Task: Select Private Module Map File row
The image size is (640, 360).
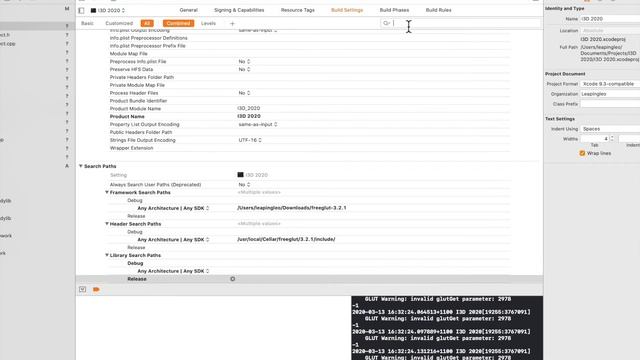Action: tap(293, 85)
